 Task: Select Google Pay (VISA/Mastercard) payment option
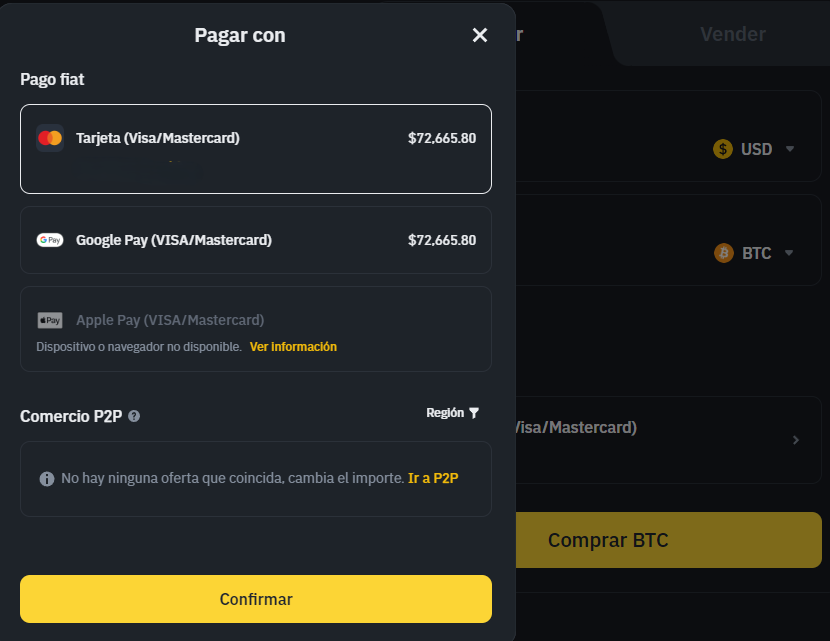tap(256, 240)
